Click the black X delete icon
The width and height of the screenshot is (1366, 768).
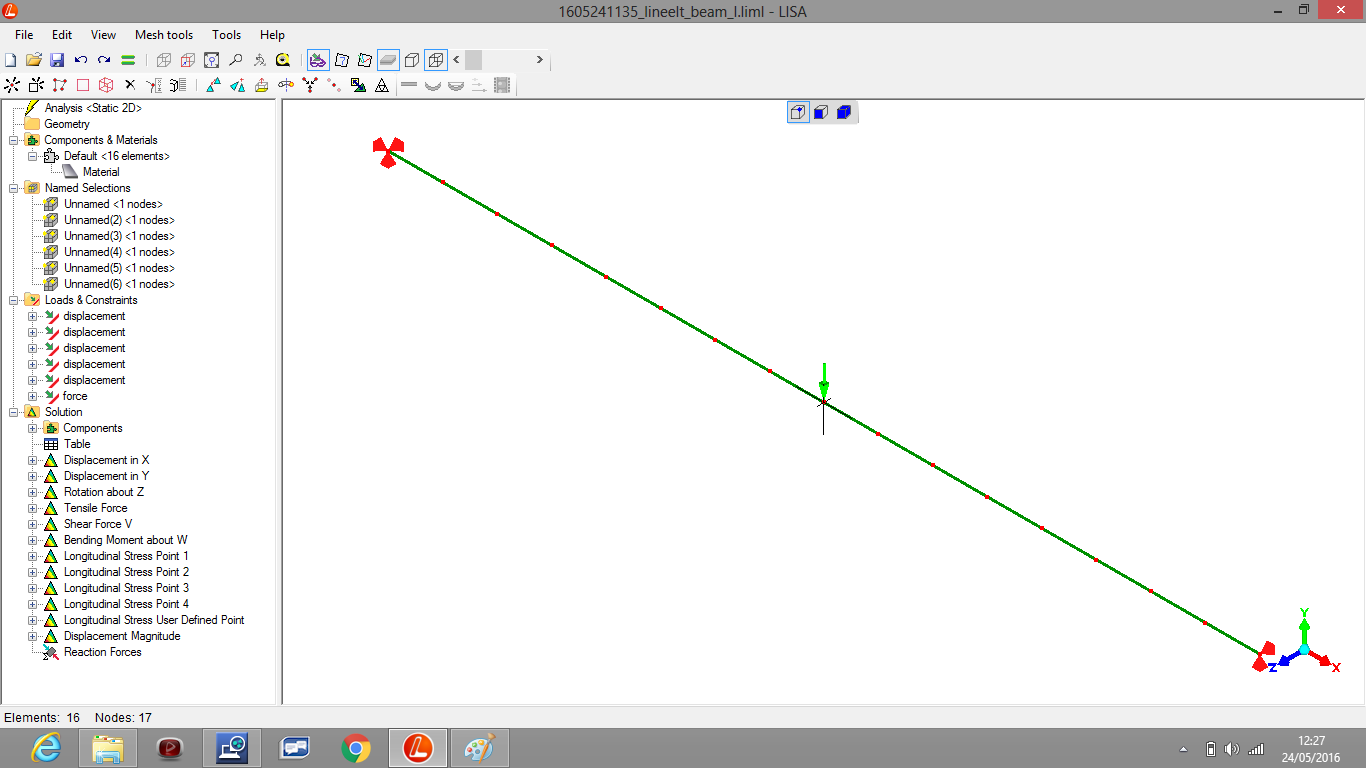tap(129, 86)
